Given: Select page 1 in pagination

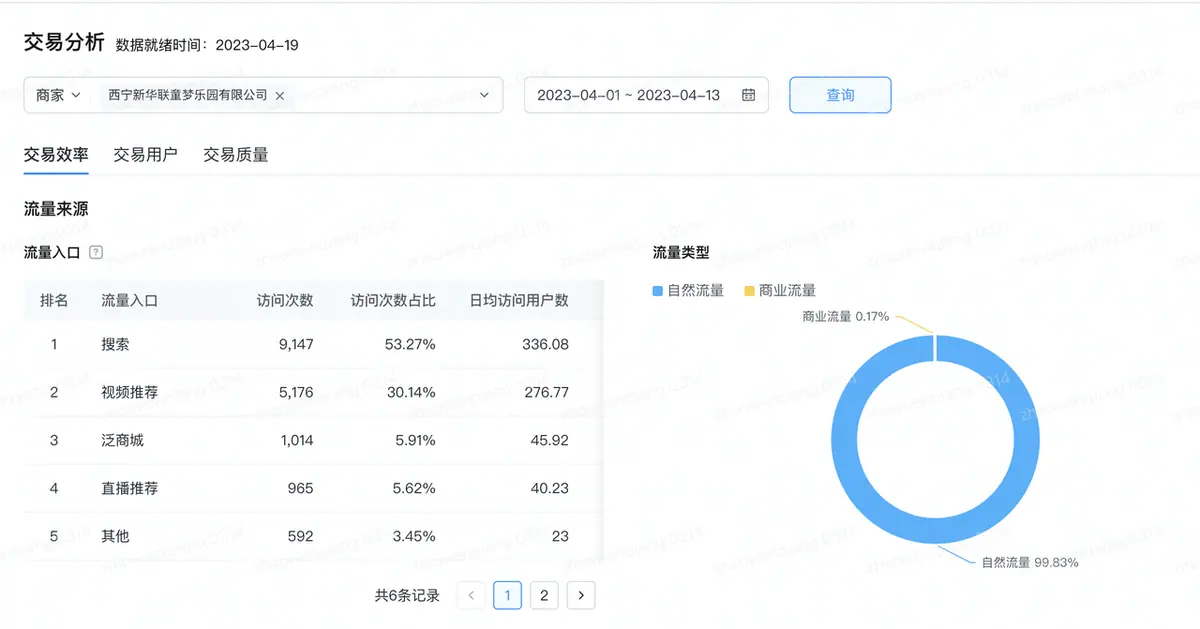Looking at the screenshot, I should [x=507, y=596].
